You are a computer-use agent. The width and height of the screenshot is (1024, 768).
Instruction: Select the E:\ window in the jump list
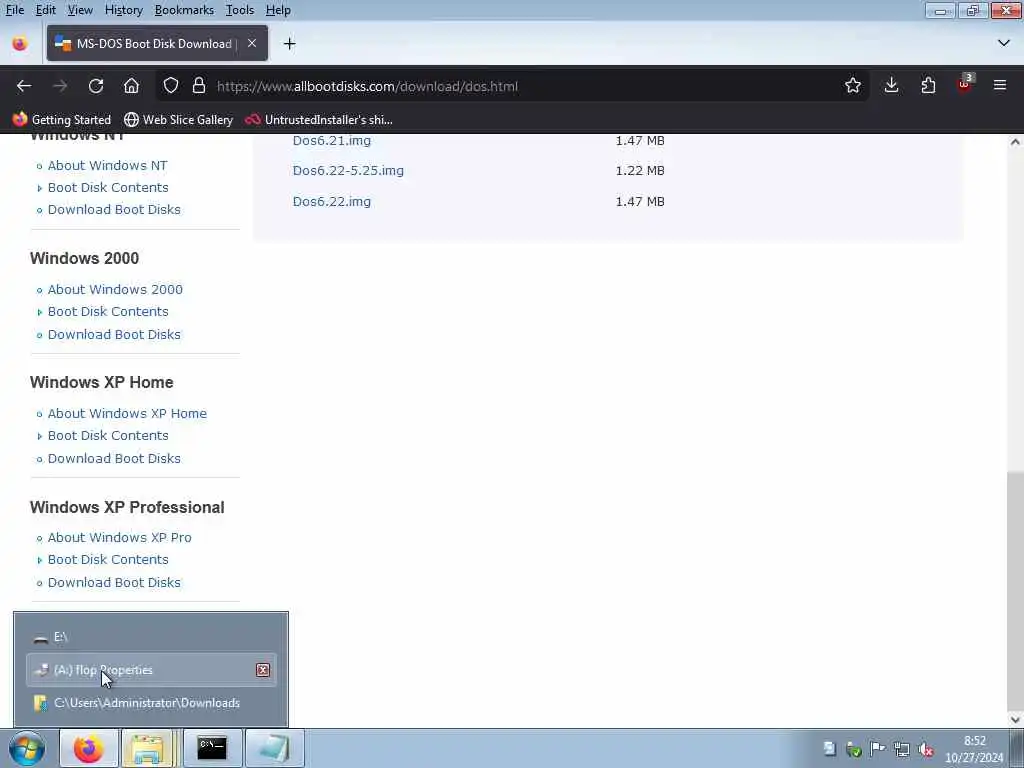tap(151, 637)
